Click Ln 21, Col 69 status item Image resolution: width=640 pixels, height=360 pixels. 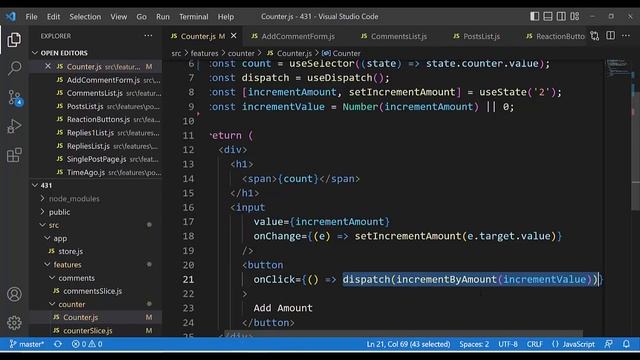(408, 344)
